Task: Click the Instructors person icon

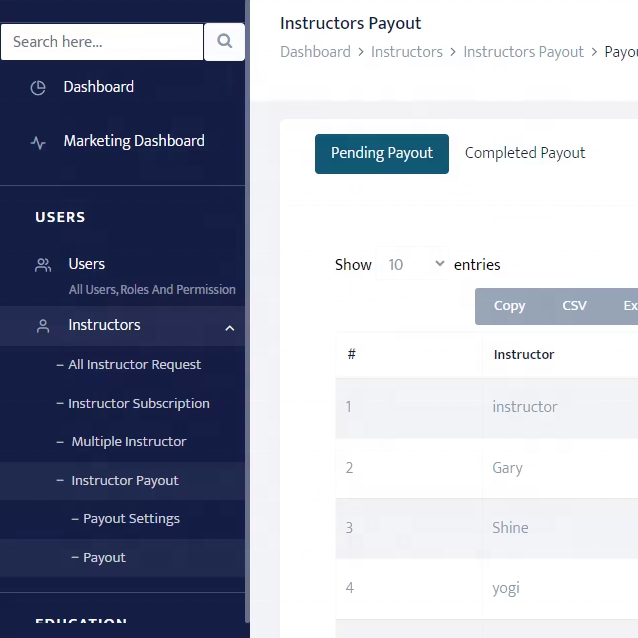Action: [x=43, y=326]
